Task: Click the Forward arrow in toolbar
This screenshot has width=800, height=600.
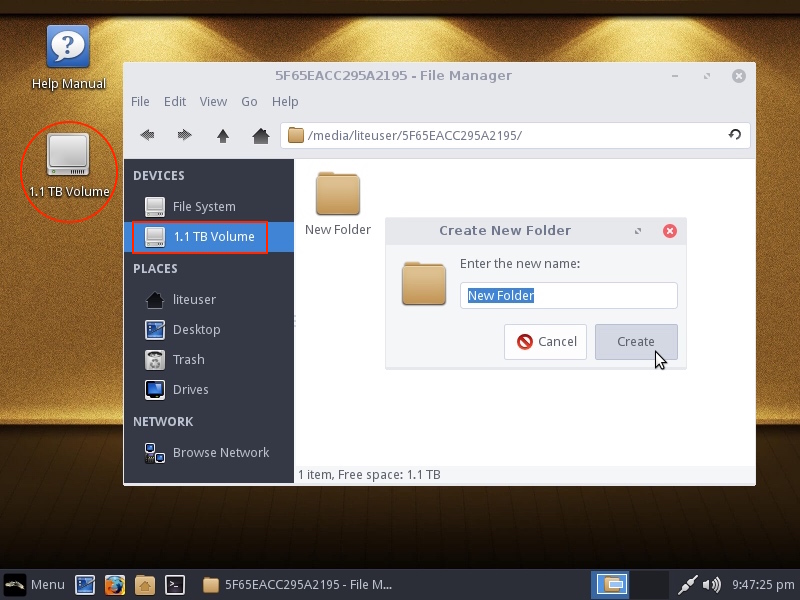Action: point(184,135)
